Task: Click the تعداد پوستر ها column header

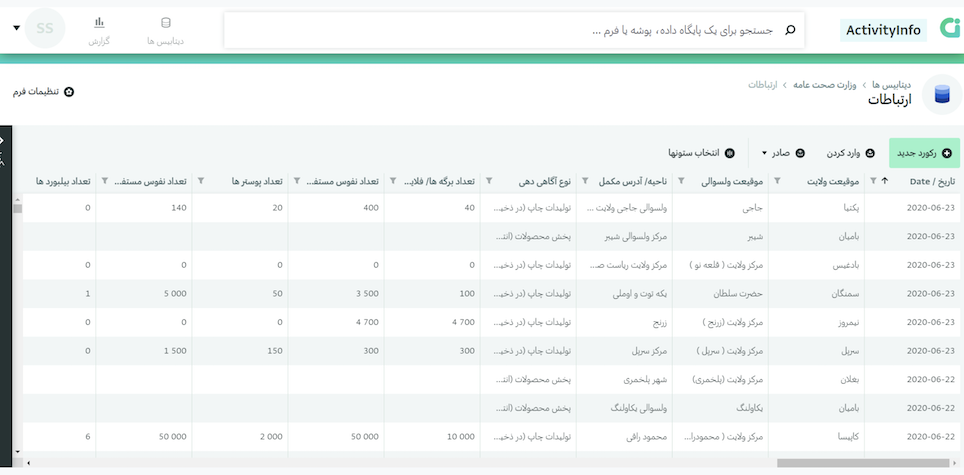Action: 257,181
